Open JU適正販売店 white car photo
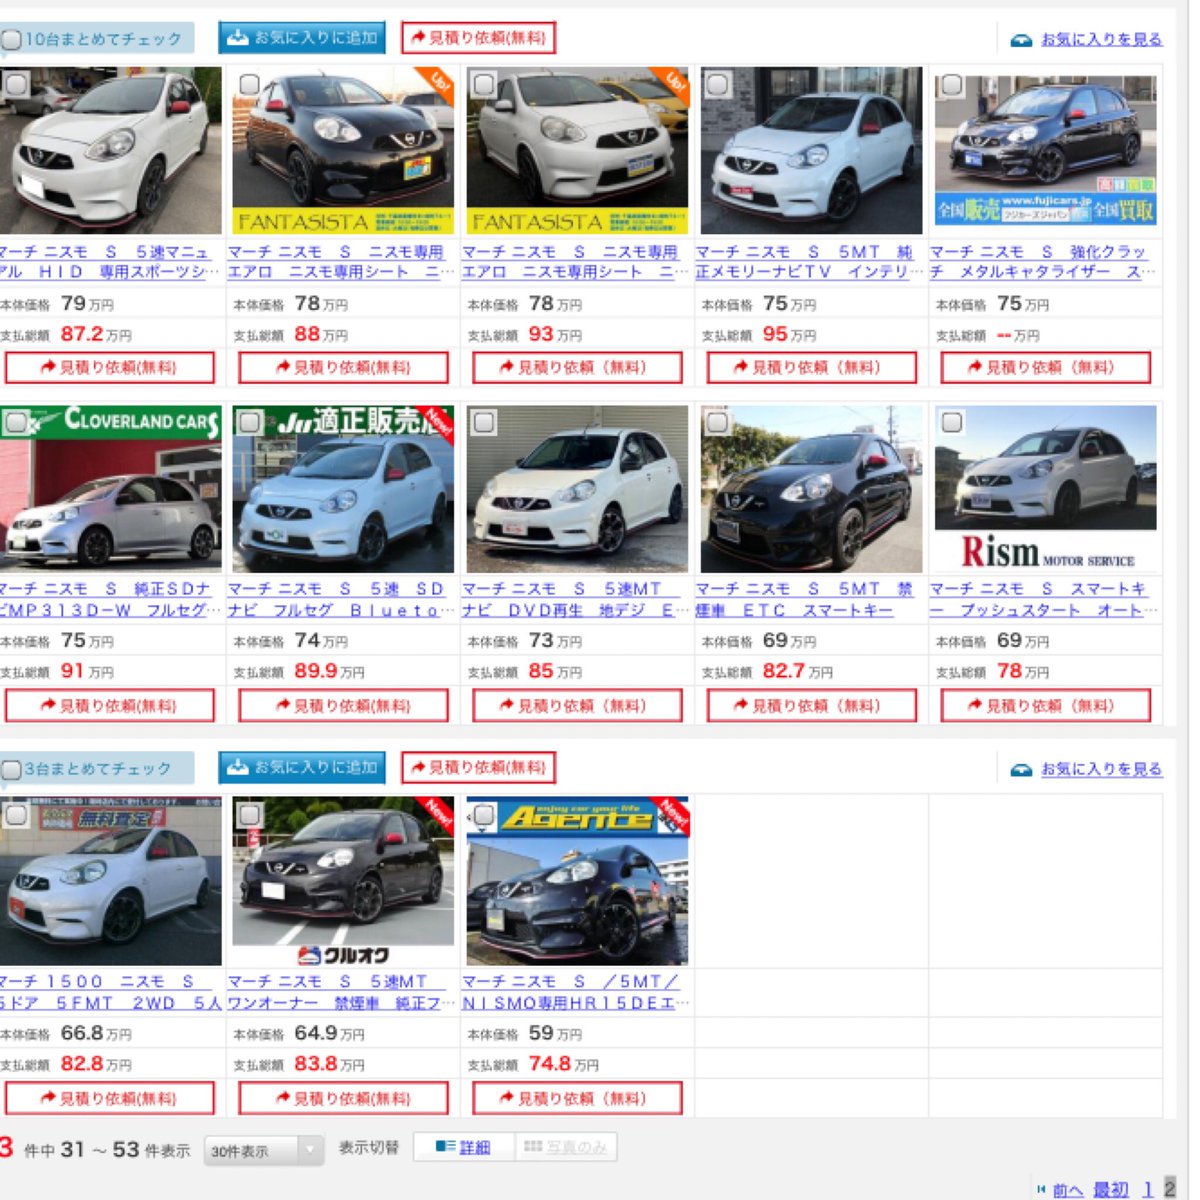 pyautogui.click(x=343, y=489)
